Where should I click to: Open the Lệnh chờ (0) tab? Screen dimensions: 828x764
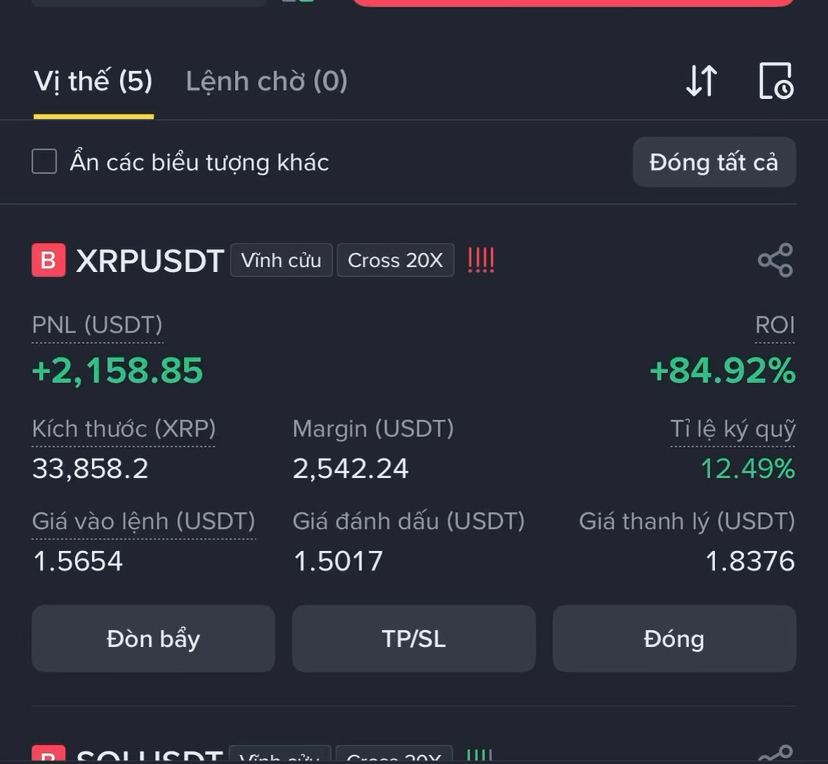click(266, 81)
